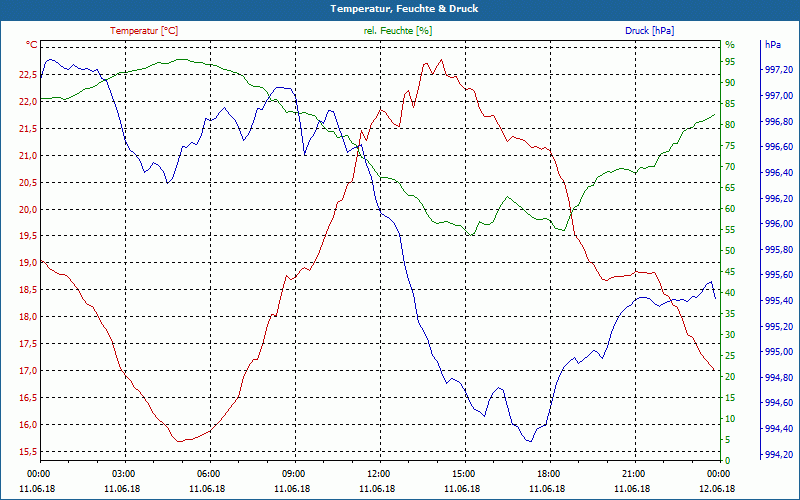Click the date label '12.06.18'
The width and height of the screenshot is (800, 500).
pyautogui.click(x=718, y=489)
